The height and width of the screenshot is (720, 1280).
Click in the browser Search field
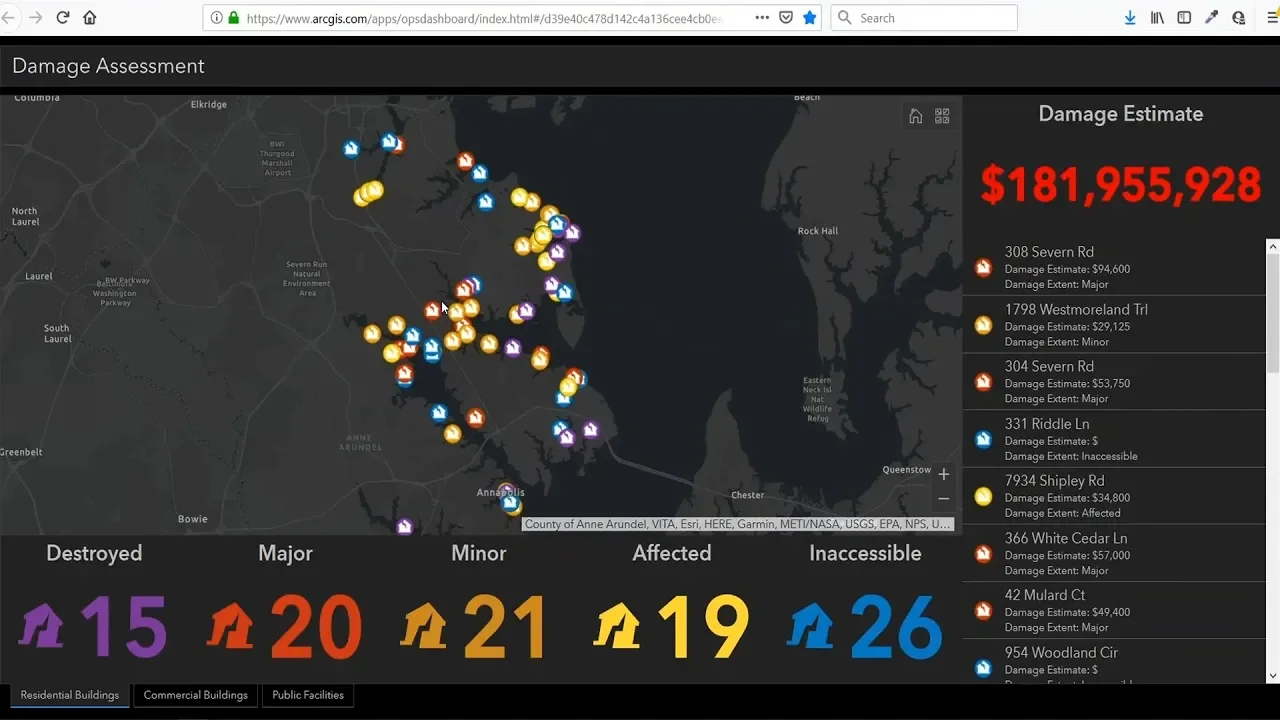coord(924,18)
